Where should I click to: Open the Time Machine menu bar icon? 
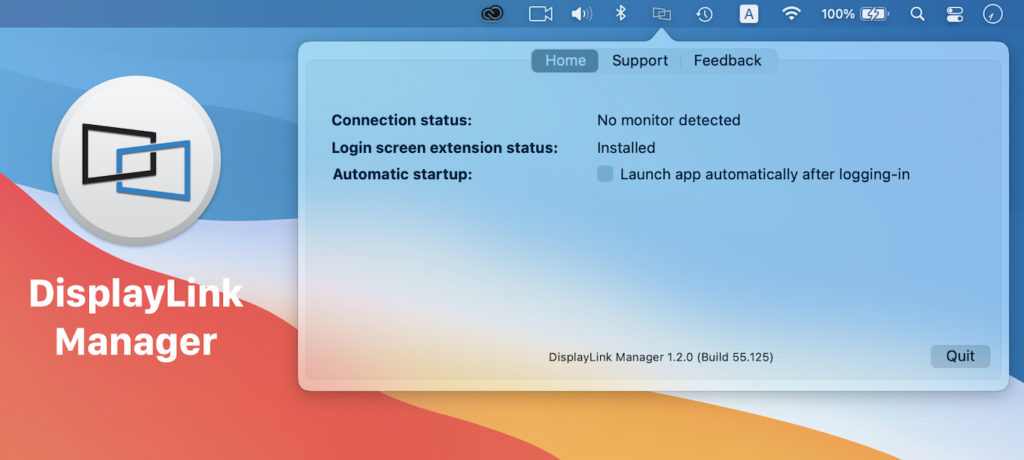[x=704, y=14]
